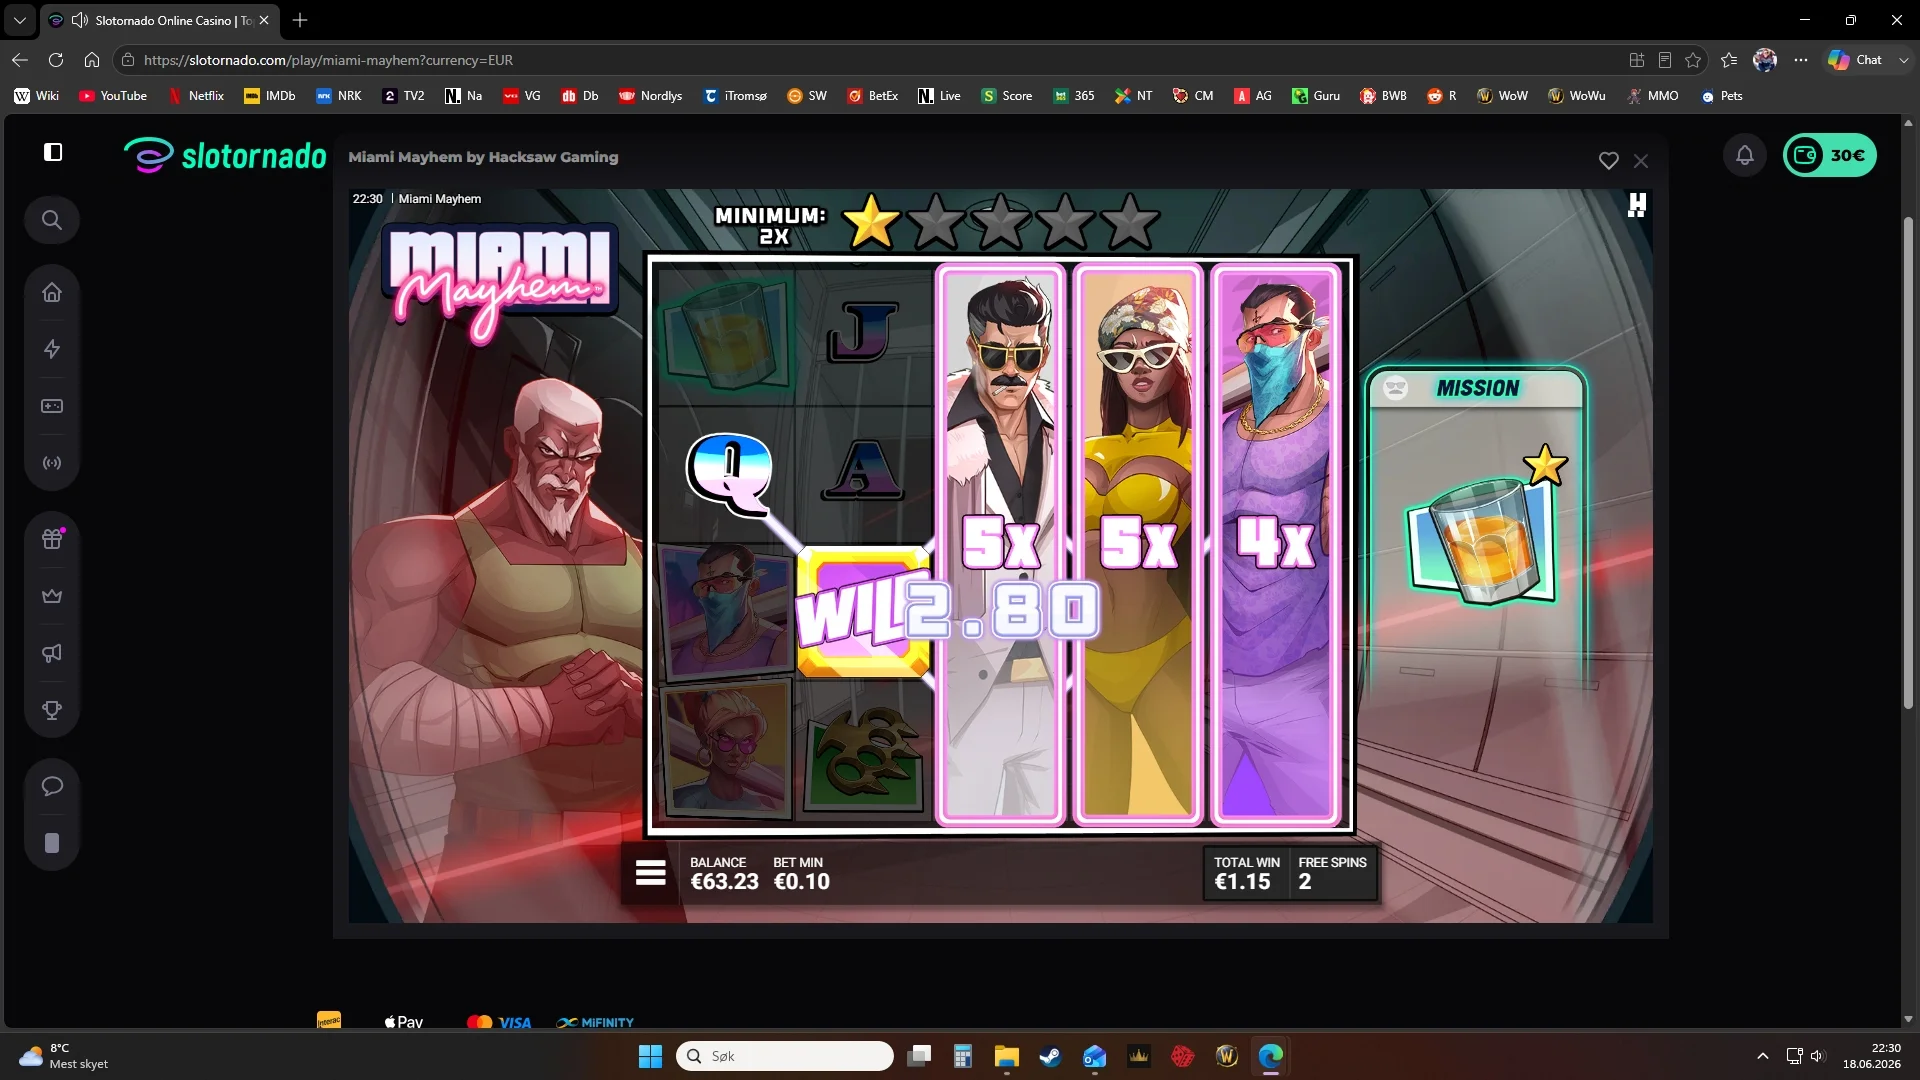The width and height of the screenshot is (1920, 1080).
Task: Close the Miami Mayhem game window
Action: click(x=1641, y=160)
